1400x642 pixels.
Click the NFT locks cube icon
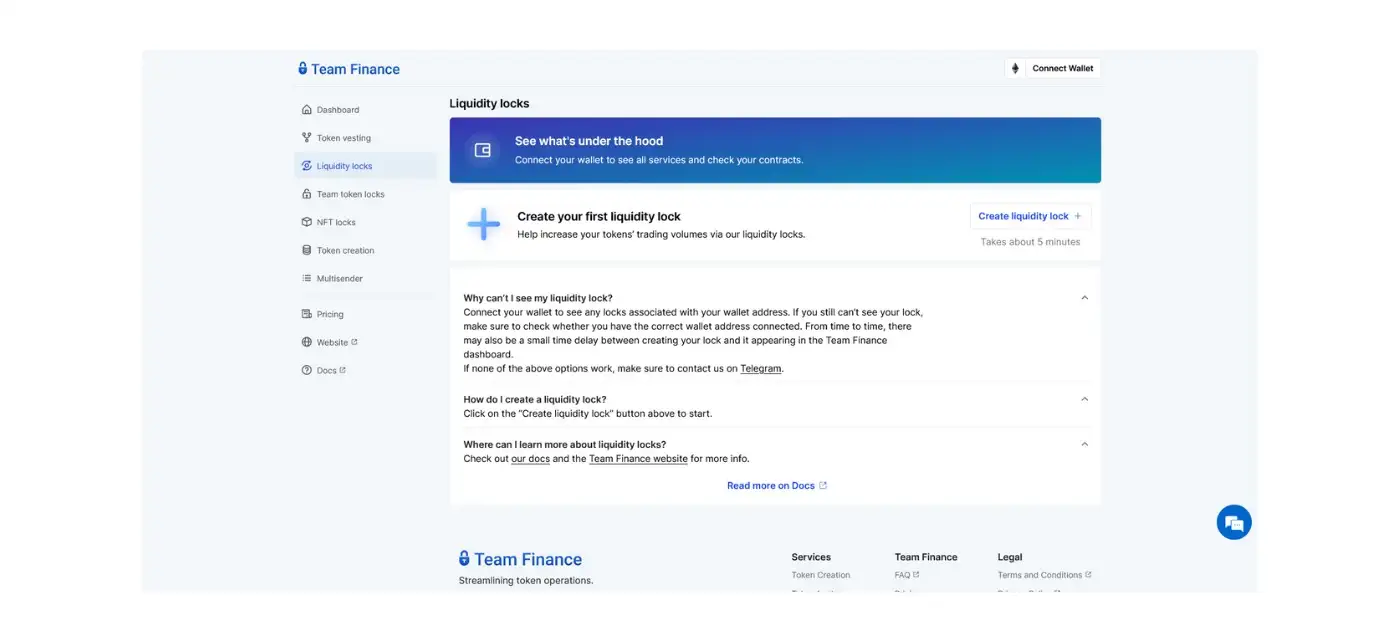307,222
